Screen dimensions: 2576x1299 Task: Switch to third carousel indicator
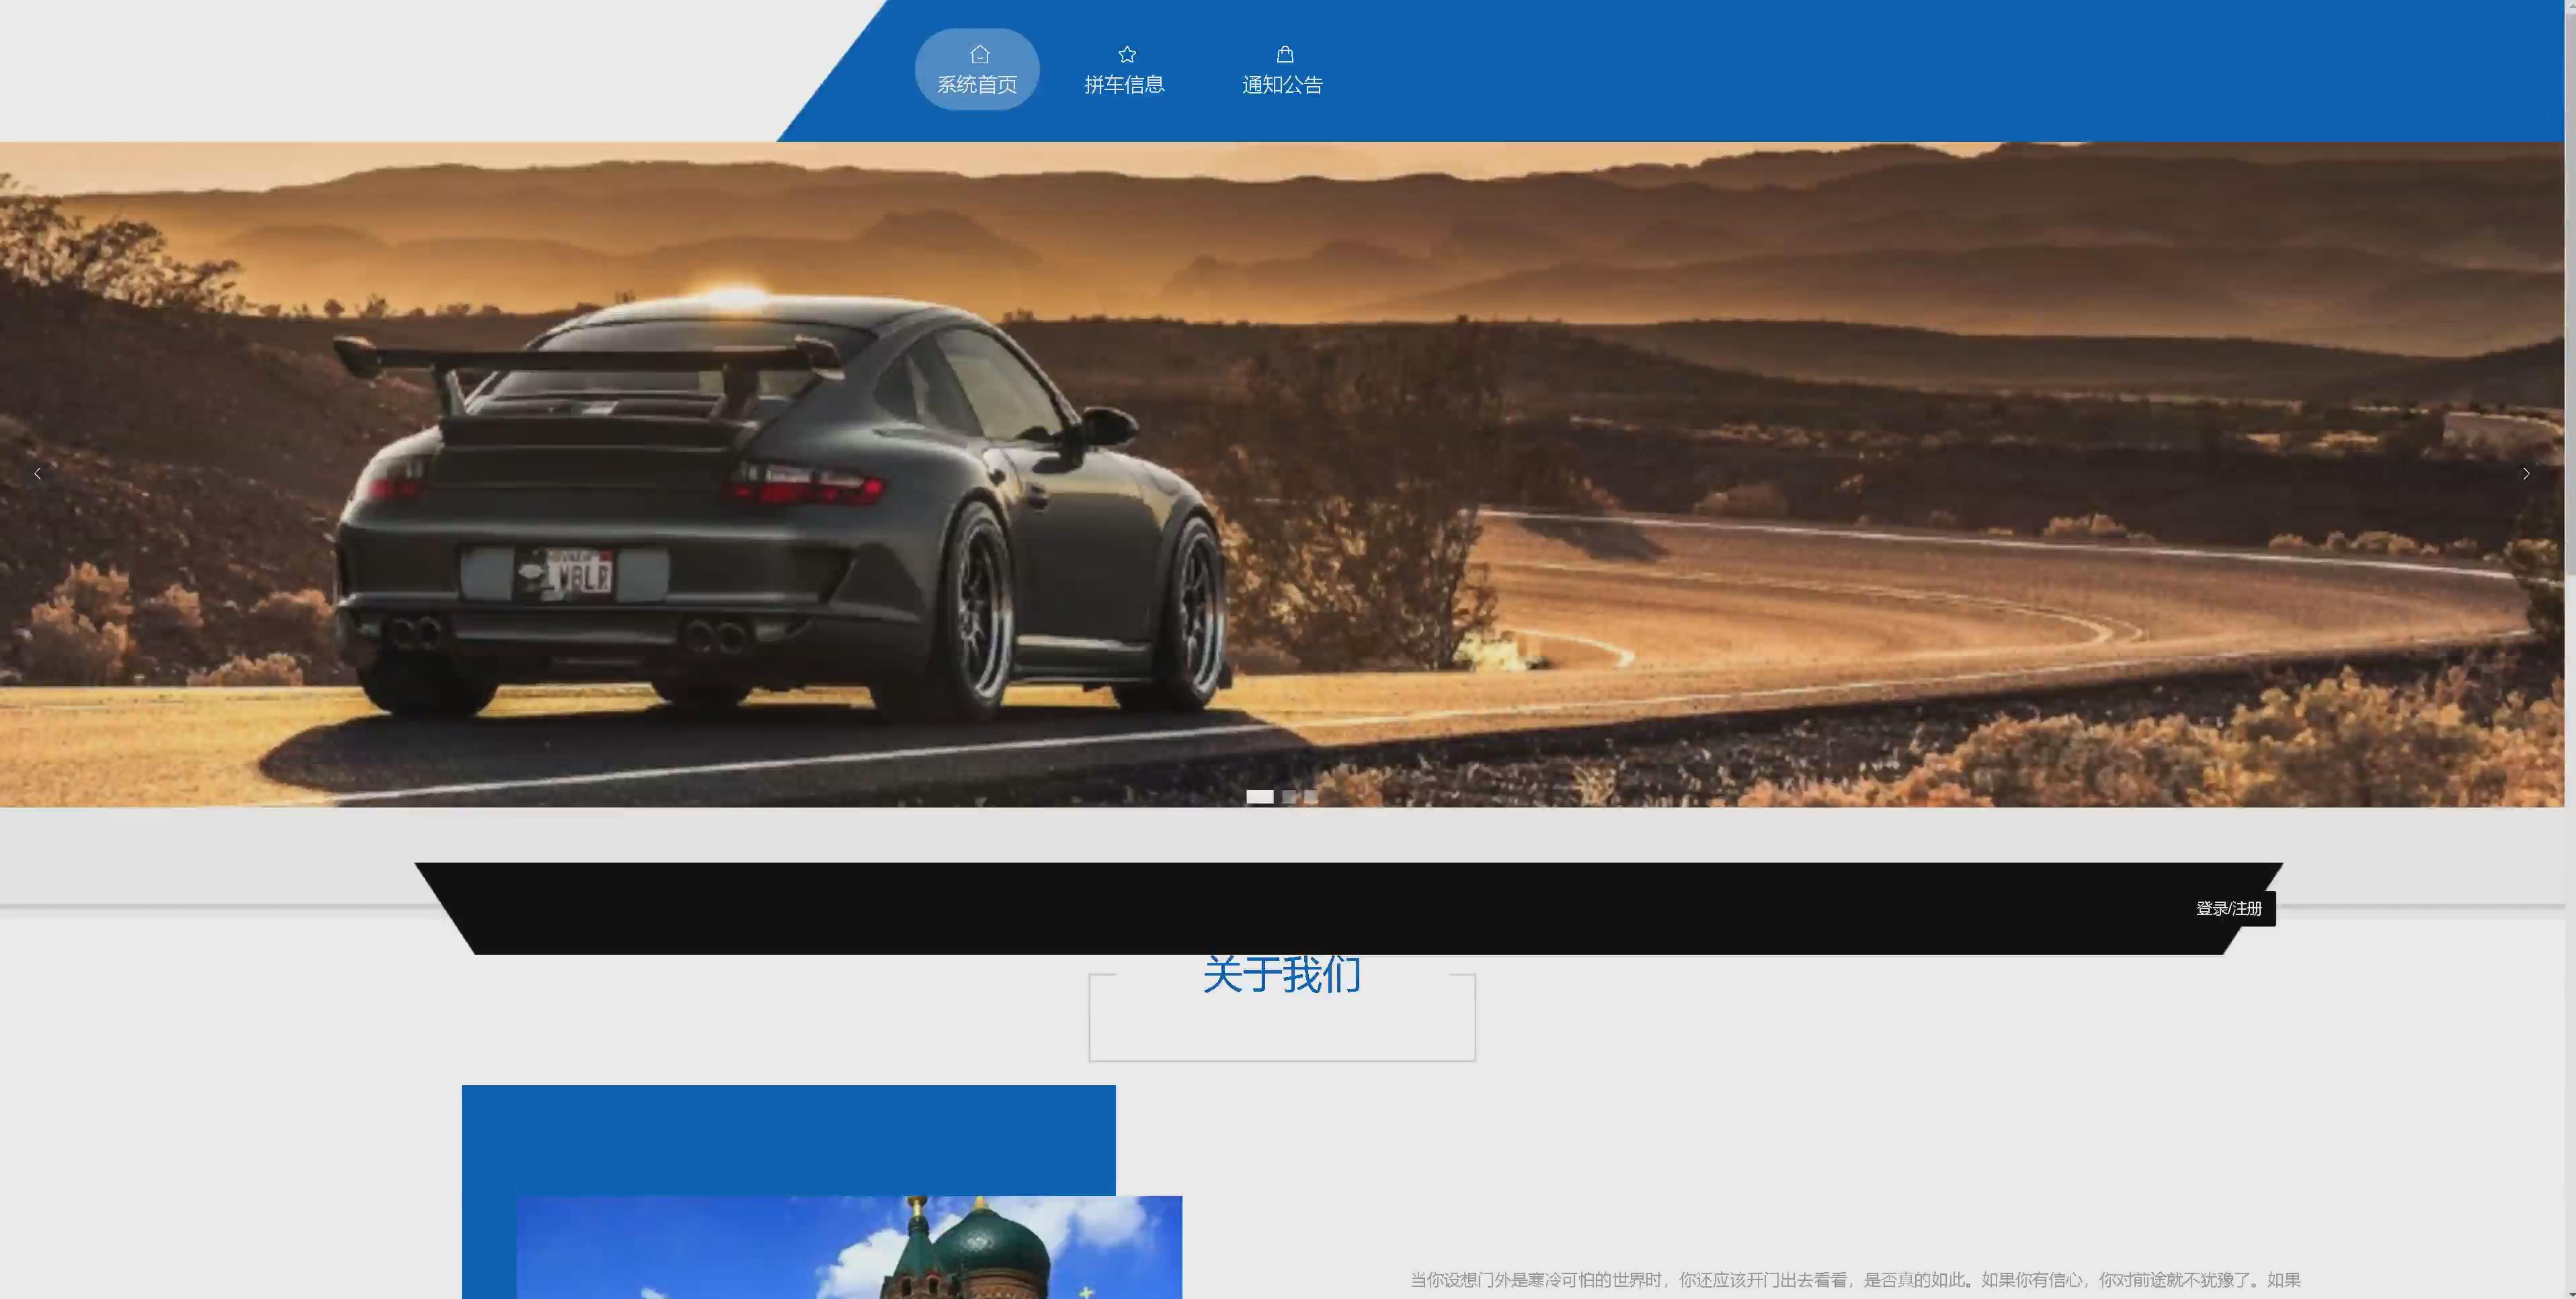coord(1310,797)
